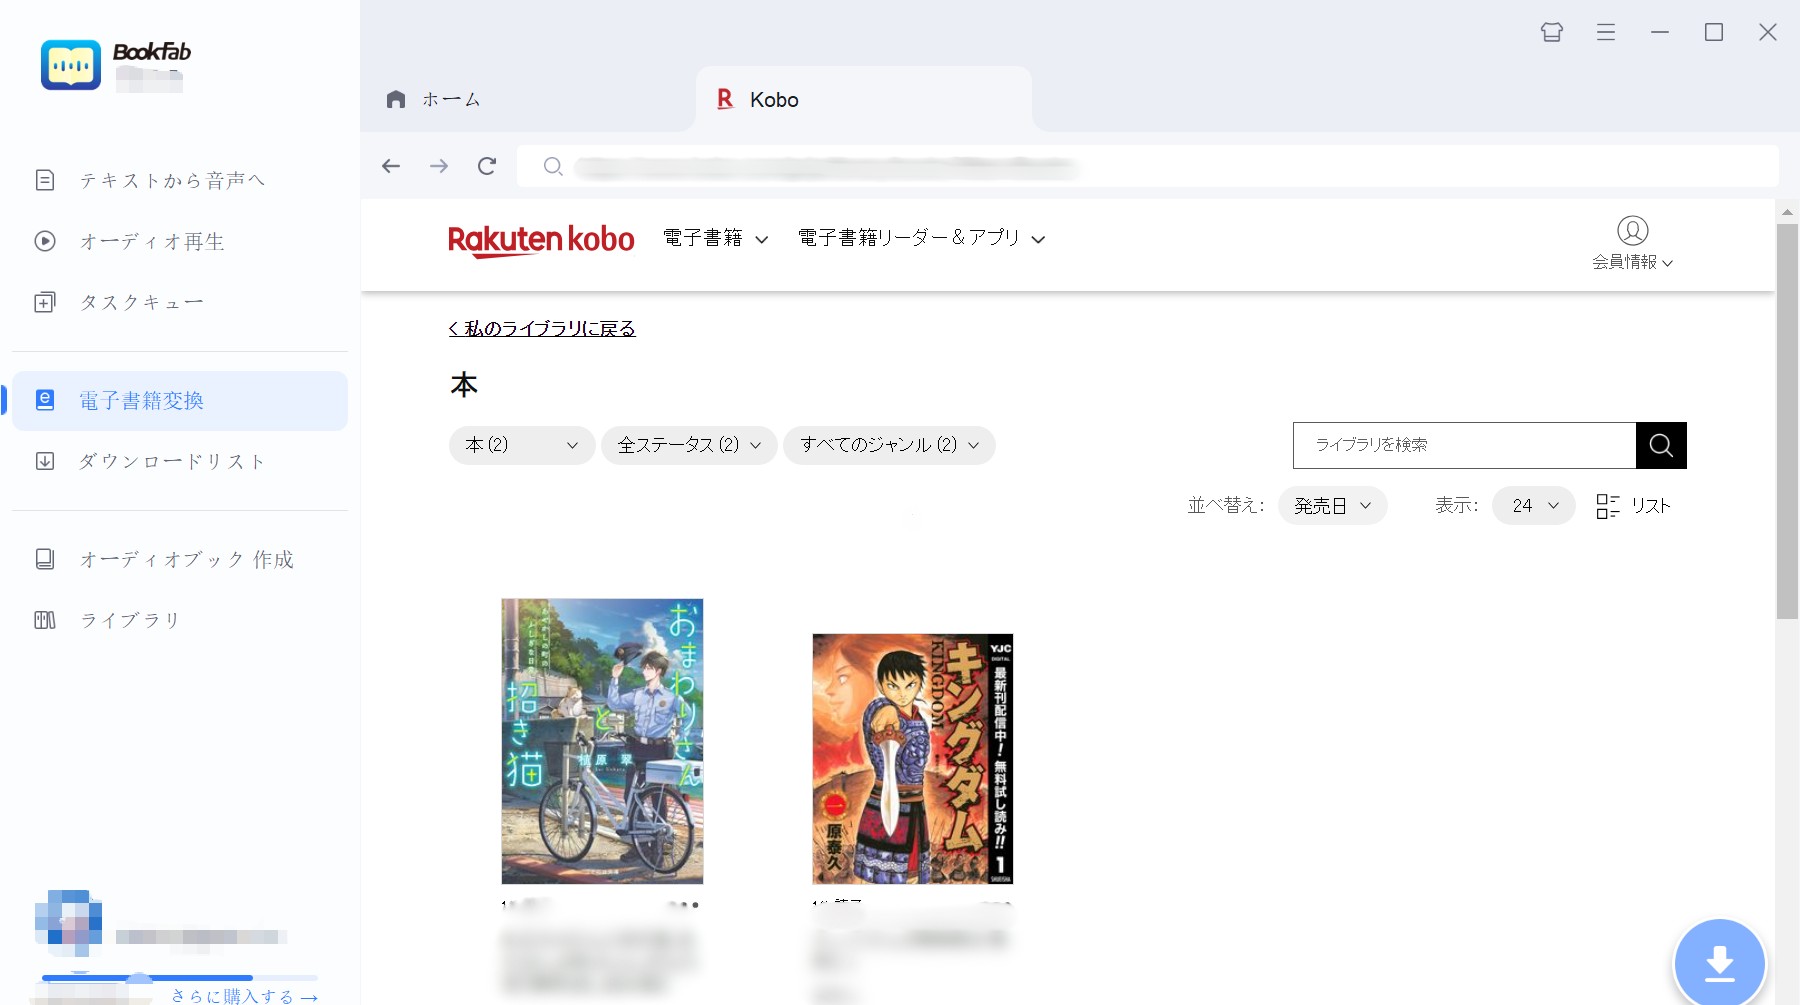Click the 電子書籍変換 ebook icon
Screen dimensions: 1800x1005
[45, 400]
